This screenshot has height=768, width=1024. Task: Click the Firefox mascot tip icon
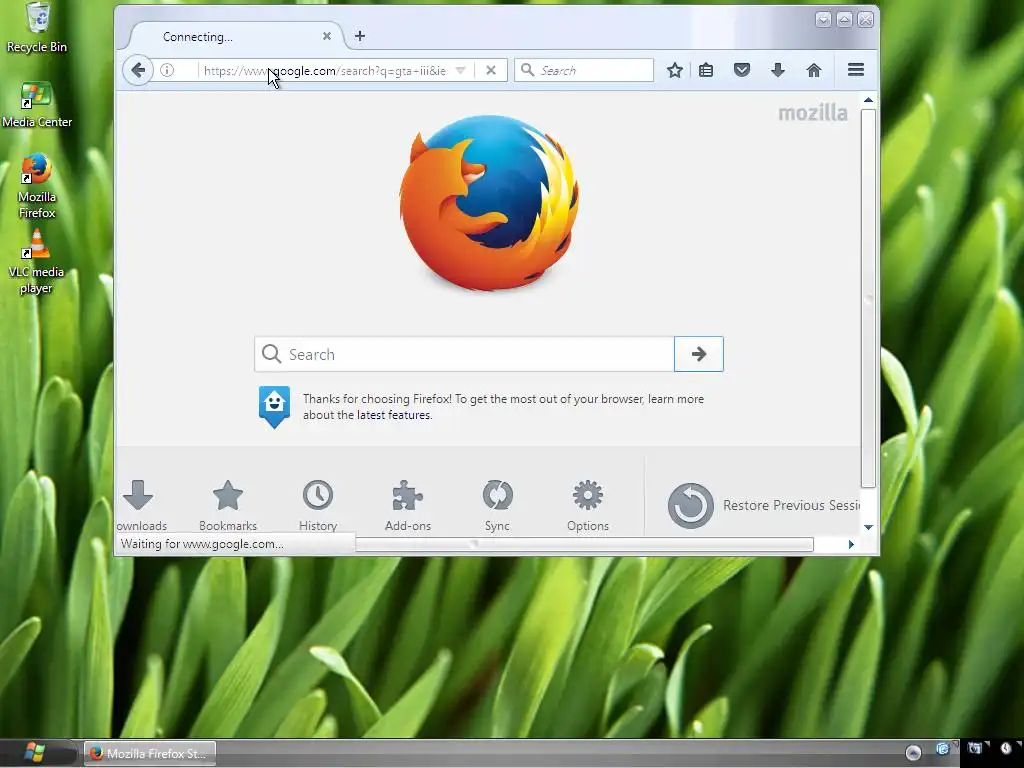274,407
